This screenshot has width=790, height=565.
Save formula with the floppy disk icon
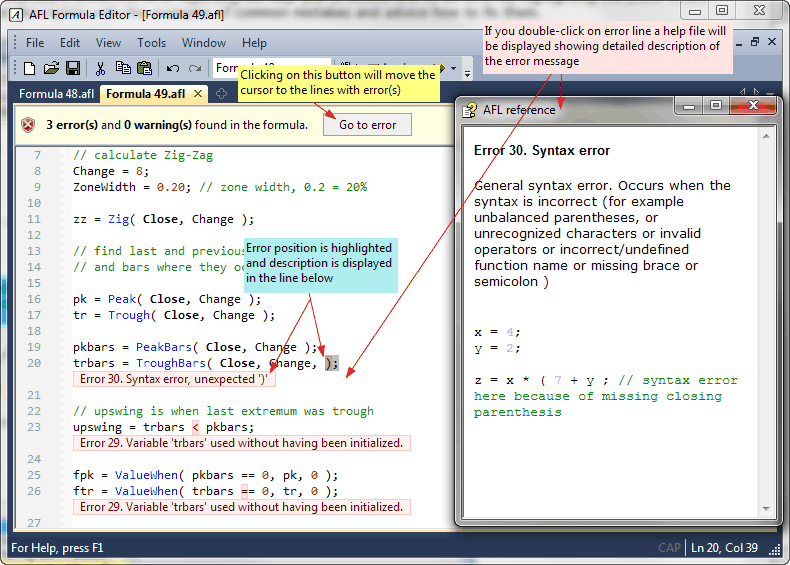(x=72, y=68)
